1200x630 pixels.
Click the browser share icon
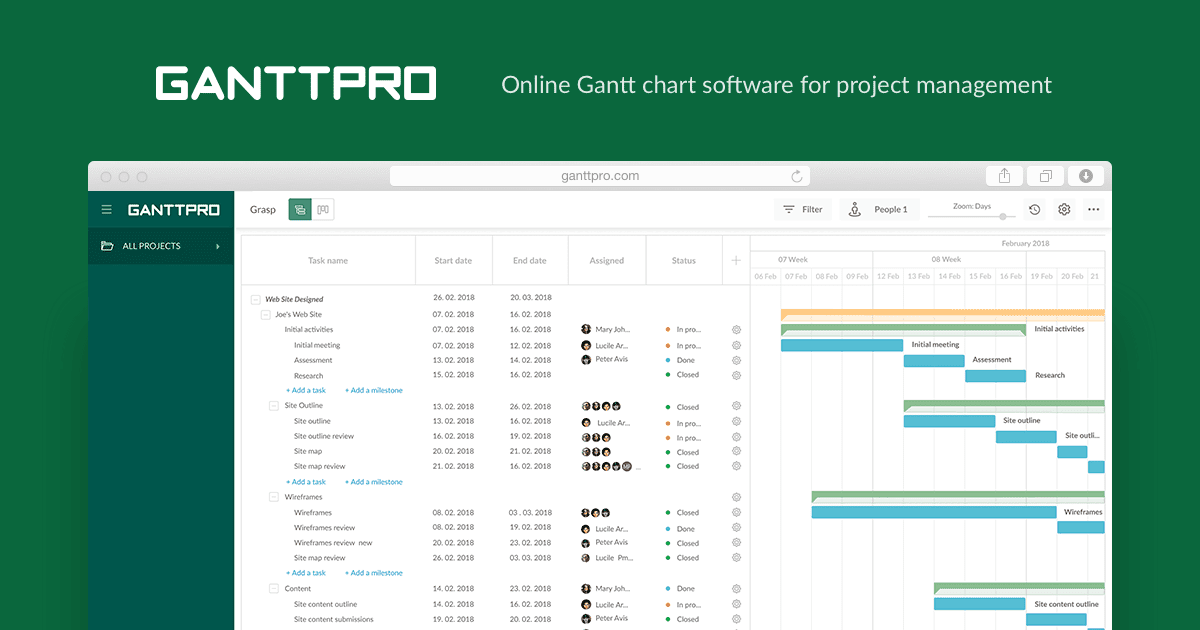(x=1004, y=176)
